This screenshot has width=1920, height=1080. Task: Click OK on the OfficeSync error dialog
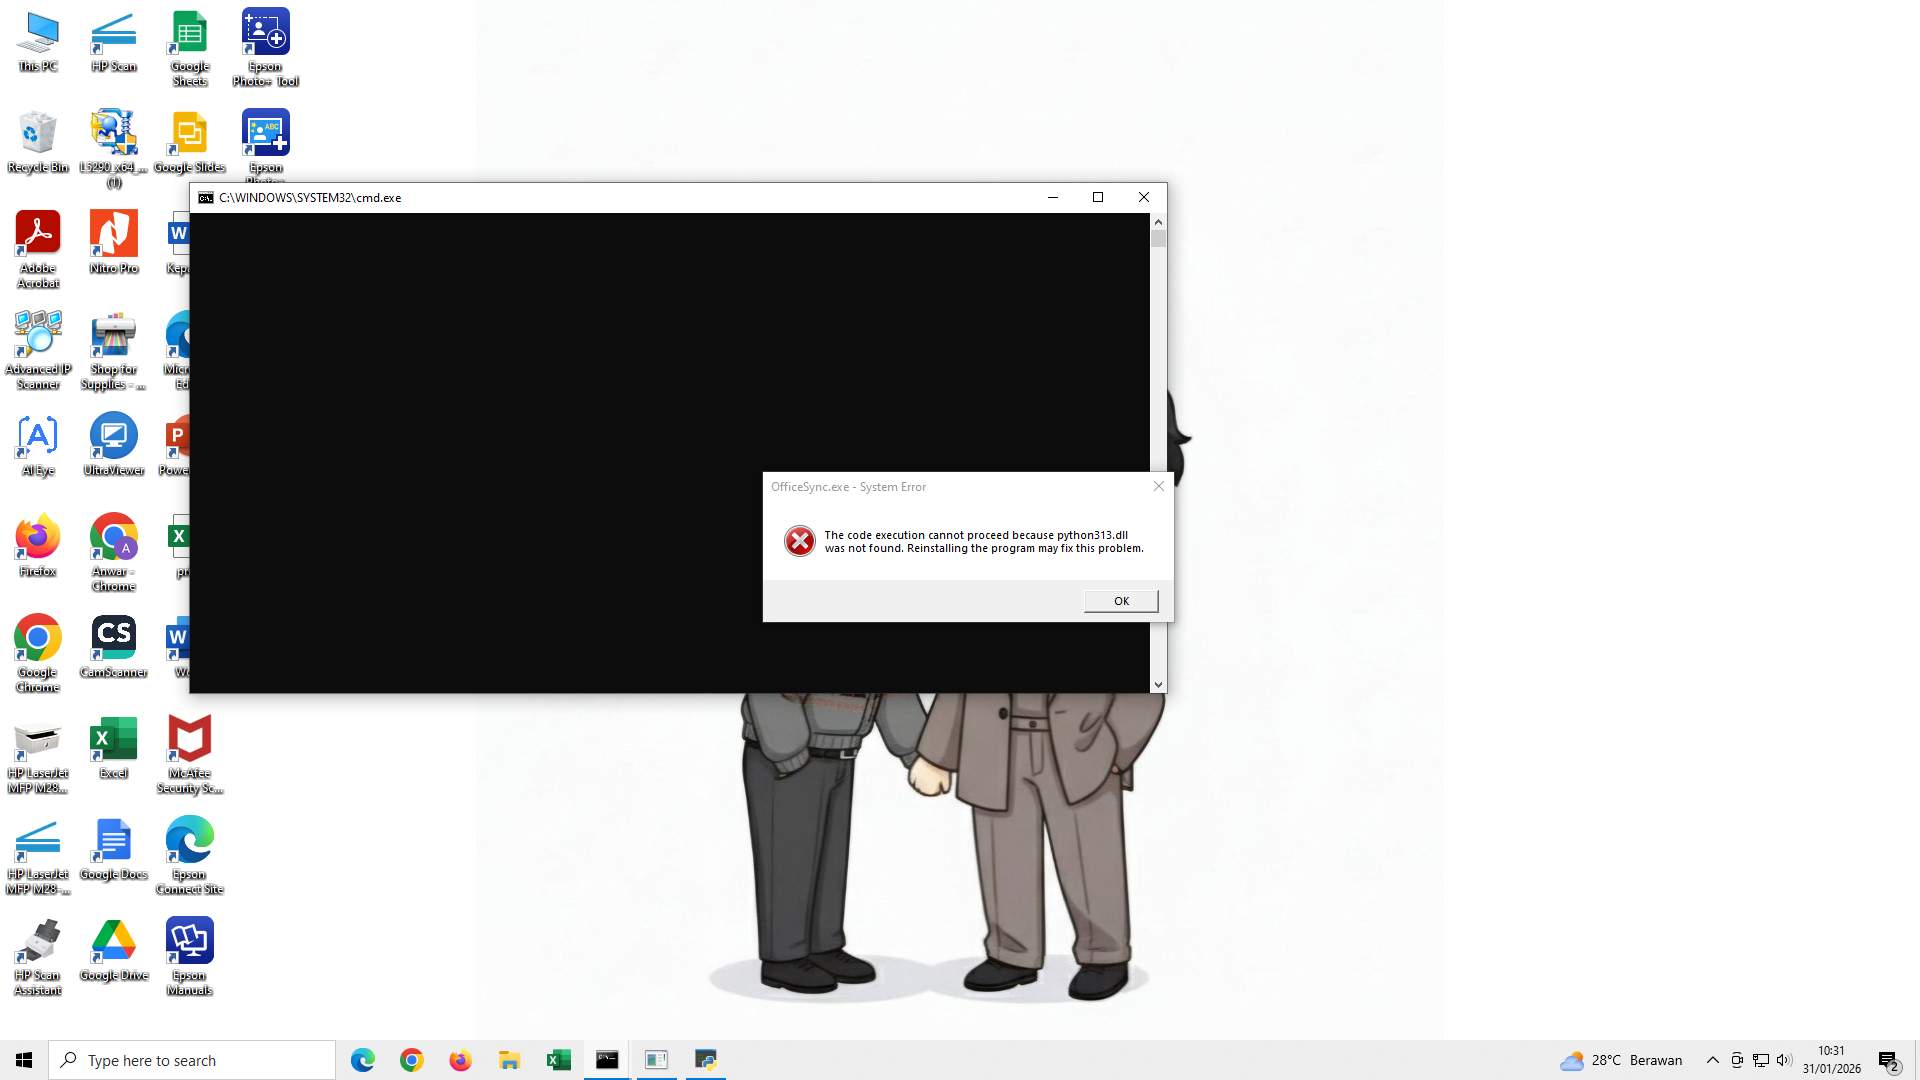pyautogui.click(x=1120, y=600)
